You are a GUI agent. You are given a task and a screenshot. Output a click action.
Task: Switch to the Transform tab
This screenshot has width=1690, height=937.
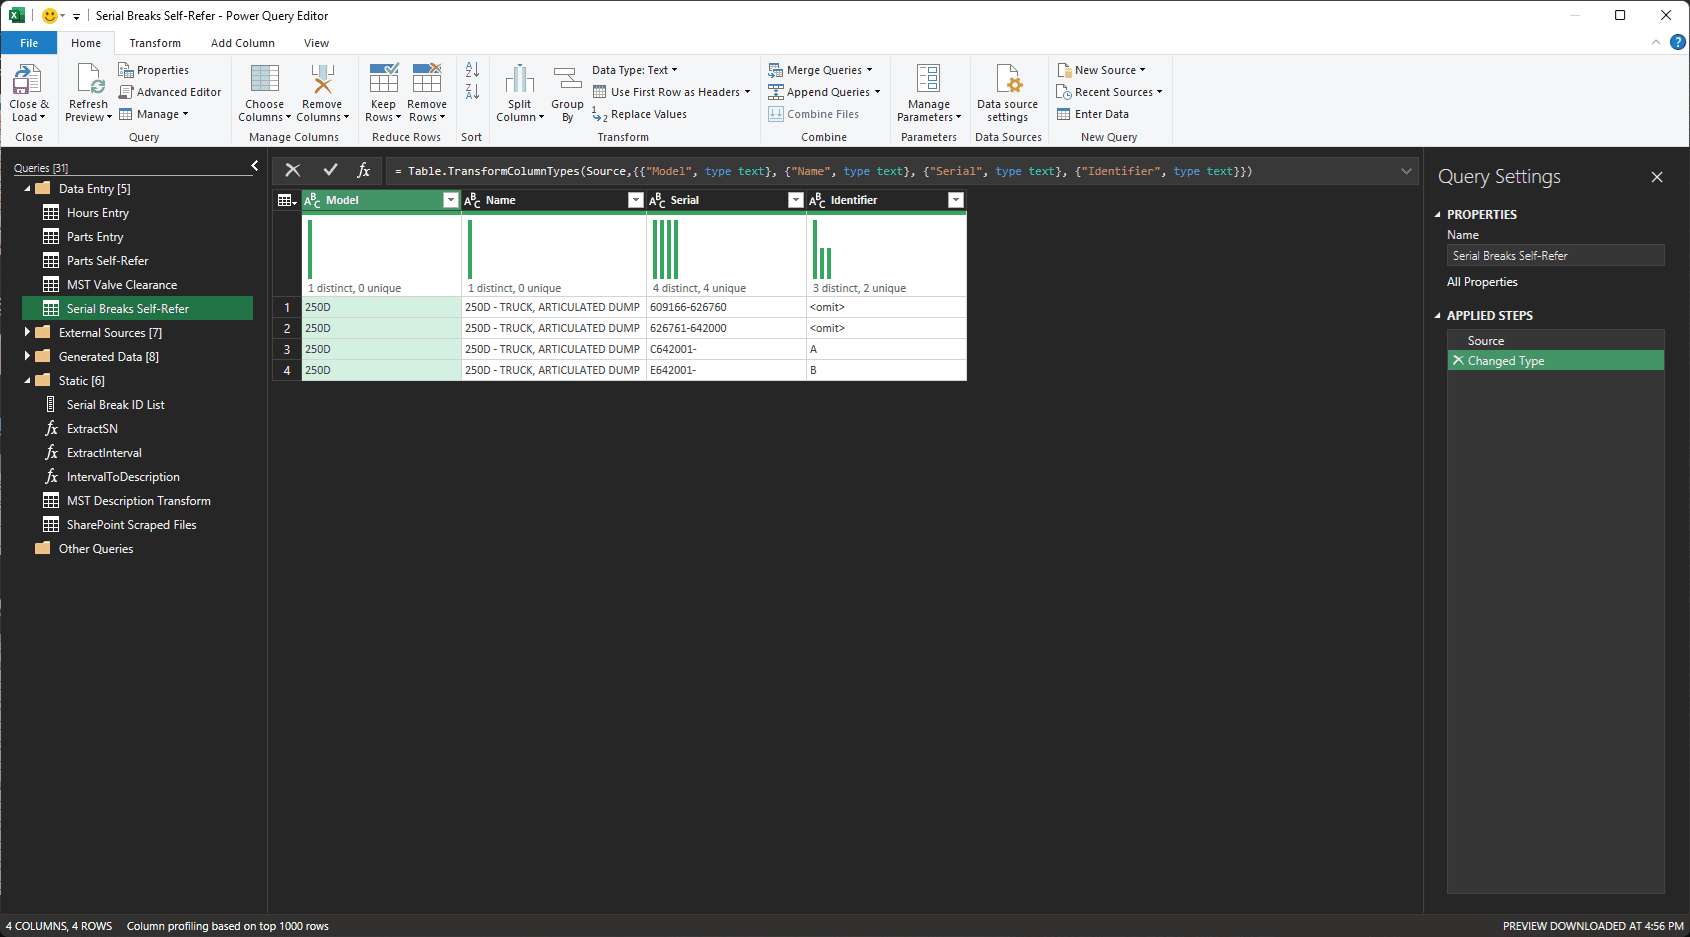tap(155, 43)
